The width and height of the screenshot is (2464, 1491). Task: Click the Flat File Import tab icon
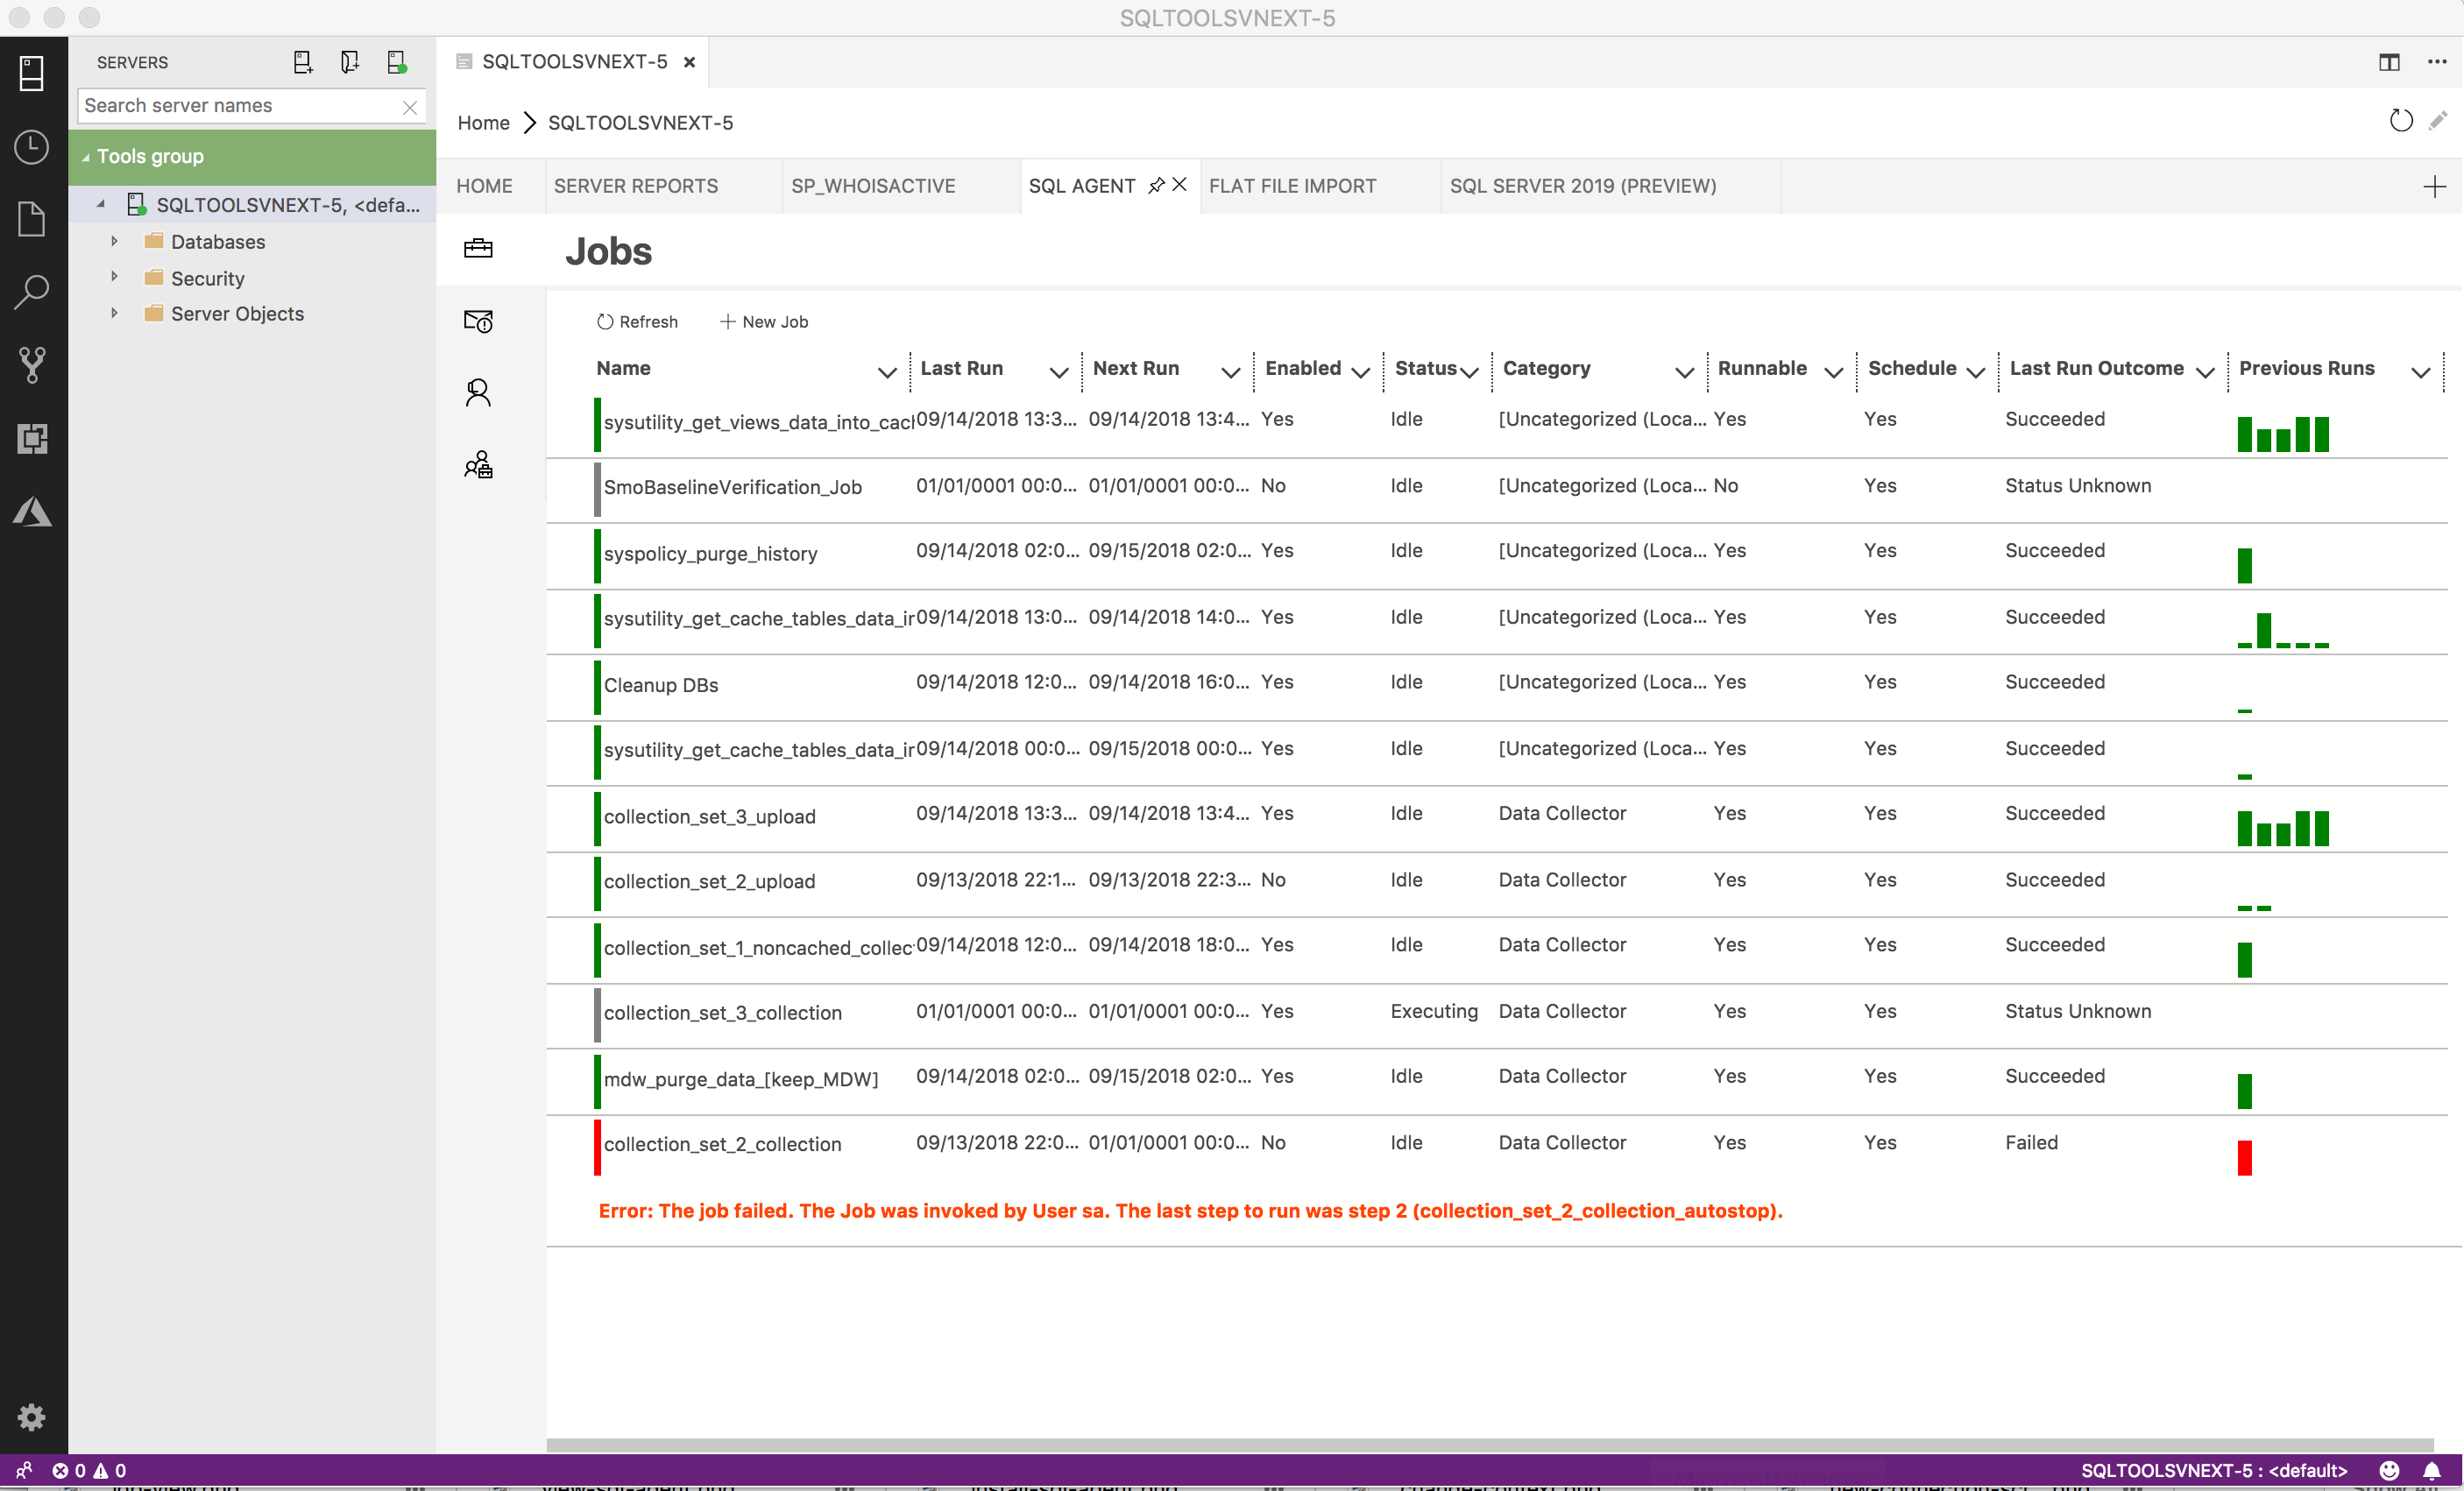(1295, 187)
